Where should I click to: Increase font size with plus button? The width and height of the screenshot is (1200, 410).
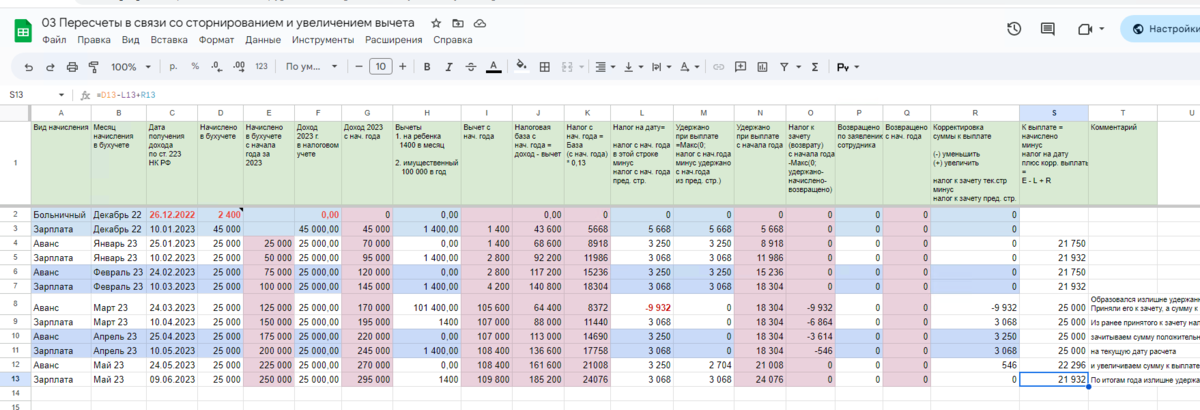click(401, 67)
